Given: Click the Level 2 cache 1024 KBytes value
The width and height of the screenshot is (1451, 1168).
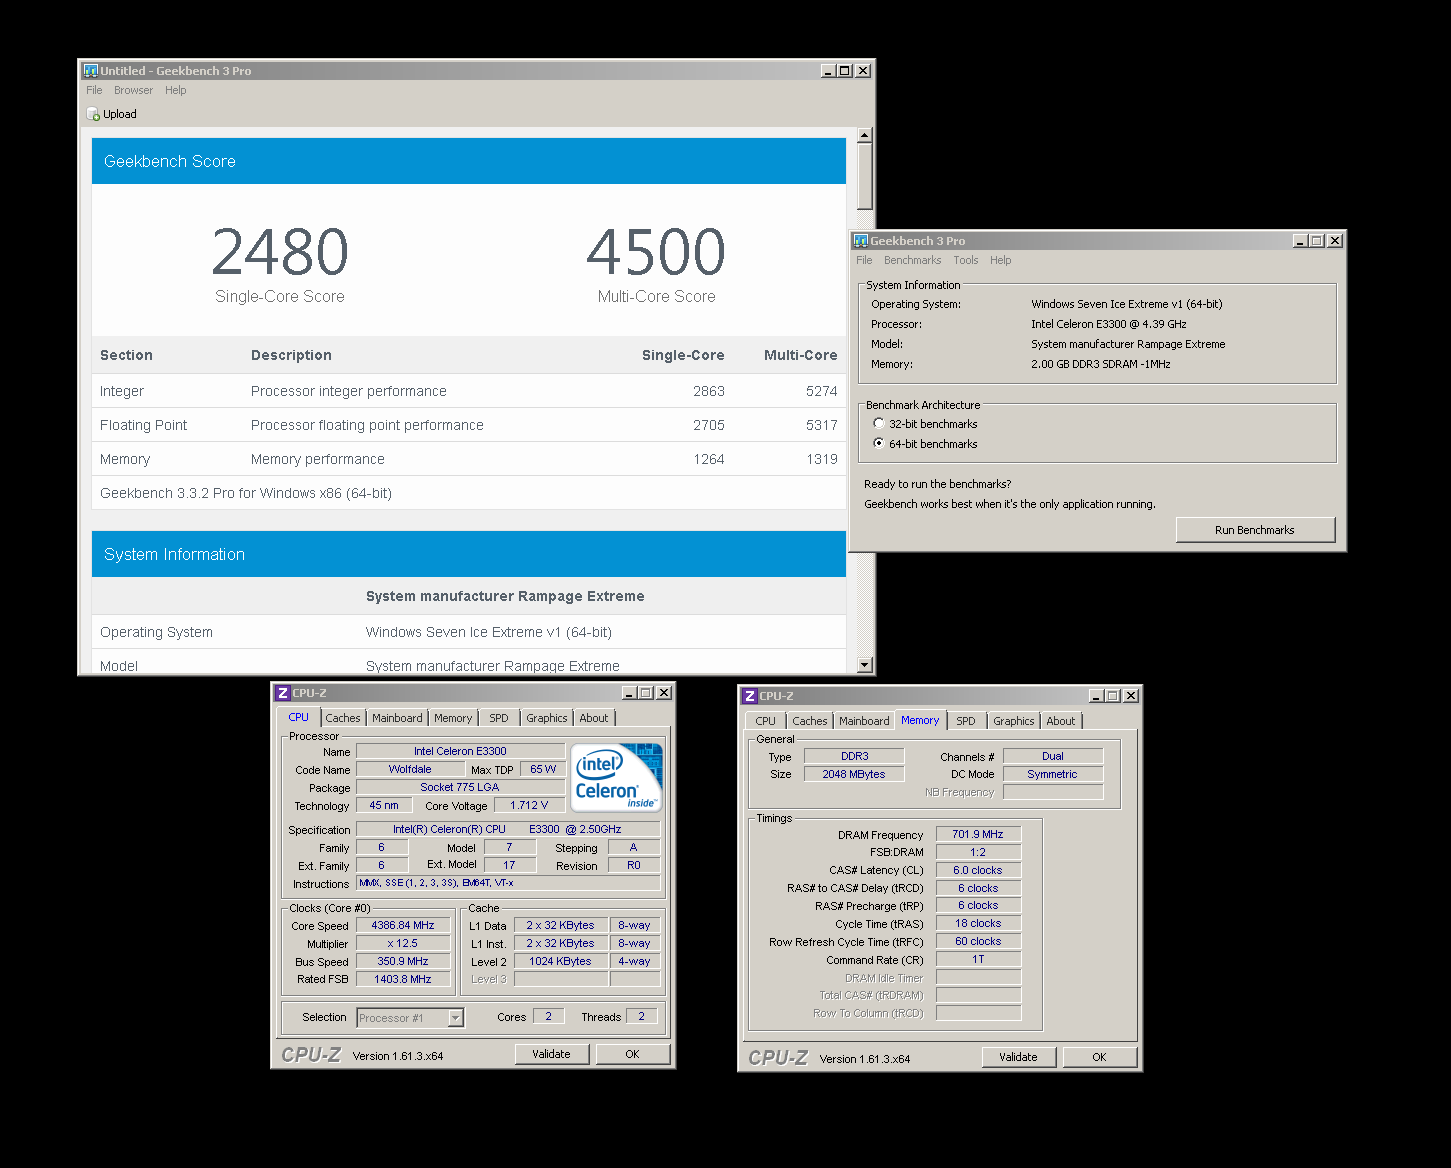Looking at the screenshot, I should [x=561, y=961].
